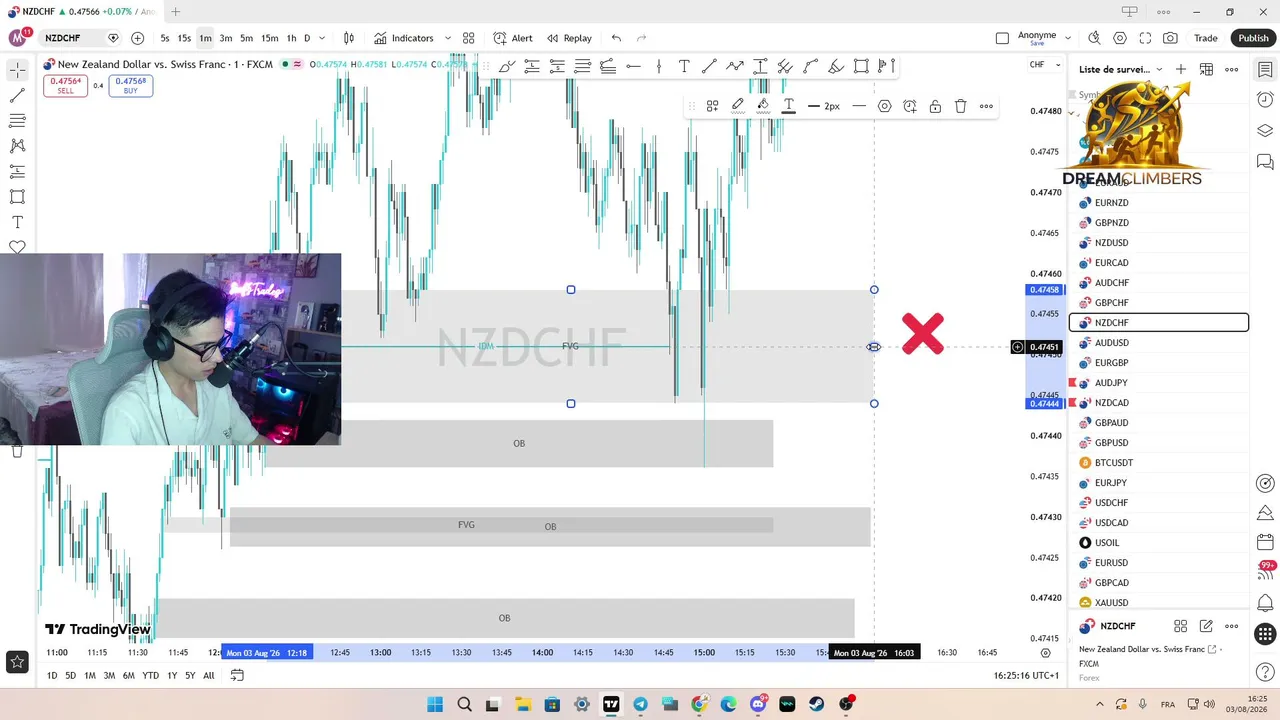
Task: Open quick search in the top bar
Action: 1094,38
